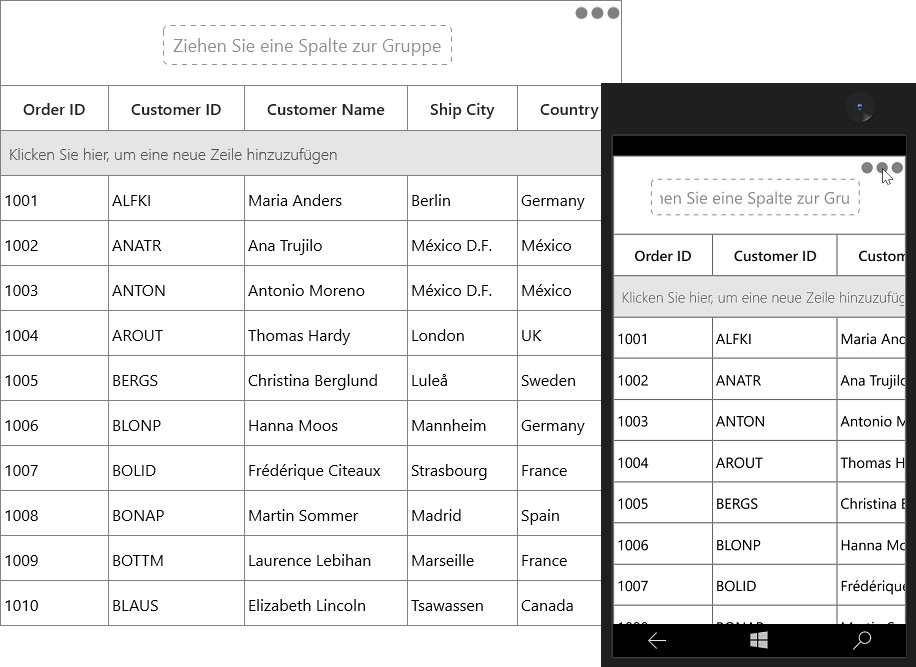Click phone 'Klicken Sie hier' add new row
Screen dimensions: 916x667
coord(759,297)
